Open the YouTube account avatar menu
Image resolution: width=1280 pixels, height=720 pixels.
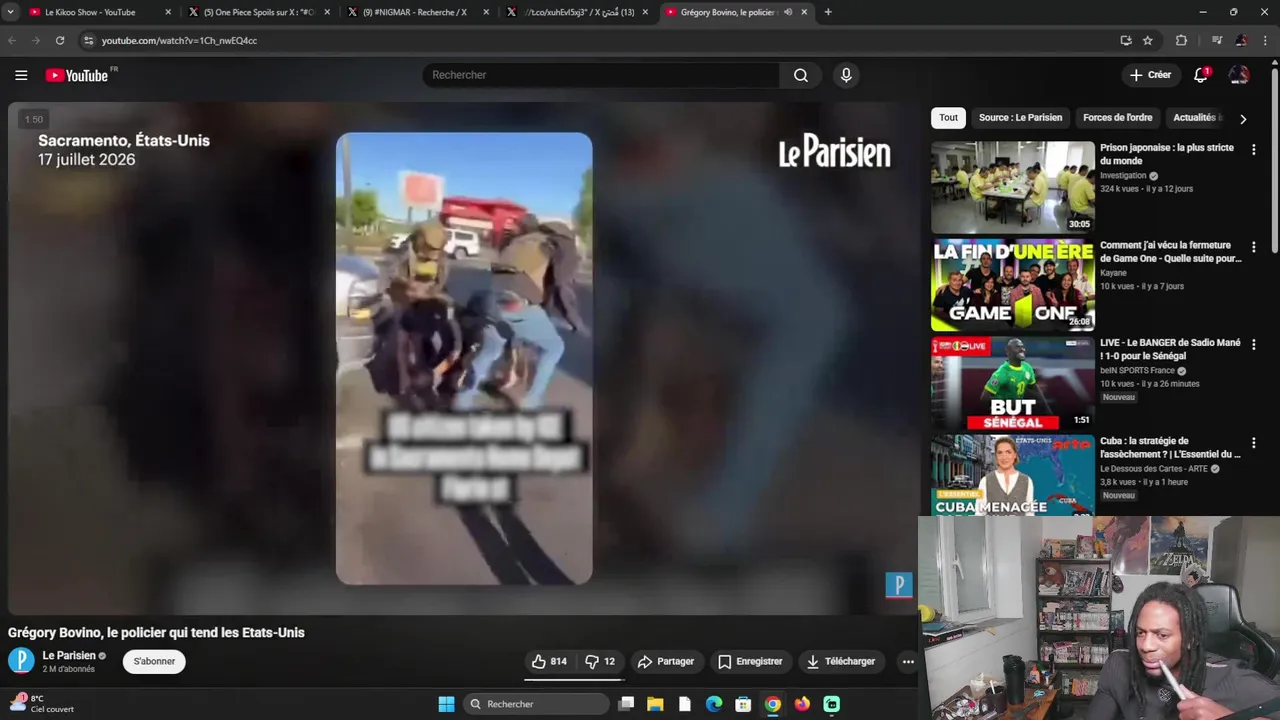pos(1238,75)
